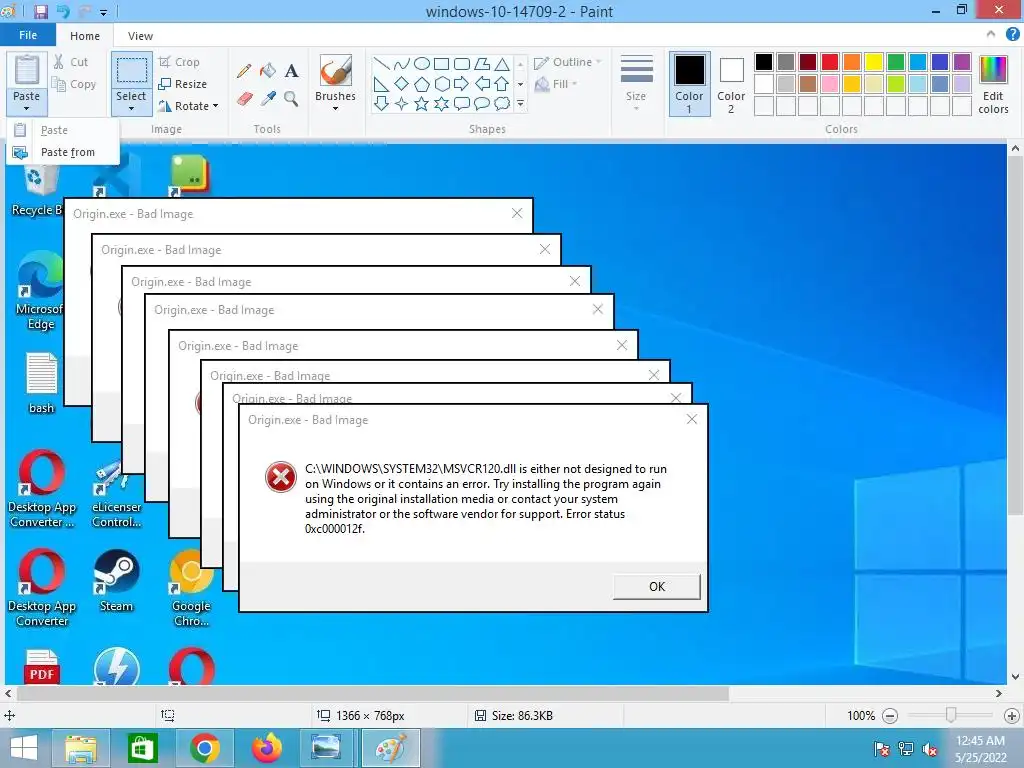Pick the yellow color swatch

coord(874,62)
